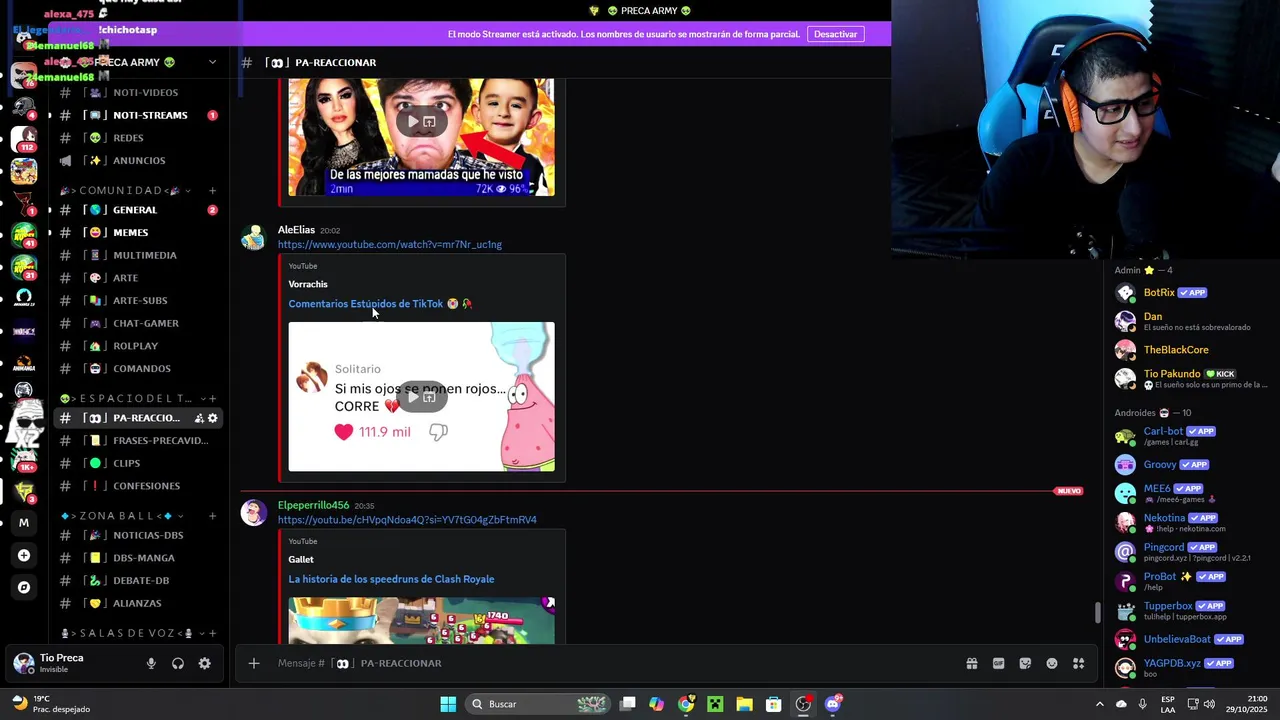The height and width of the screenshot is (720, 1280).
Task: Open the CHAT-GAMER channel
Action: [139, 323]
